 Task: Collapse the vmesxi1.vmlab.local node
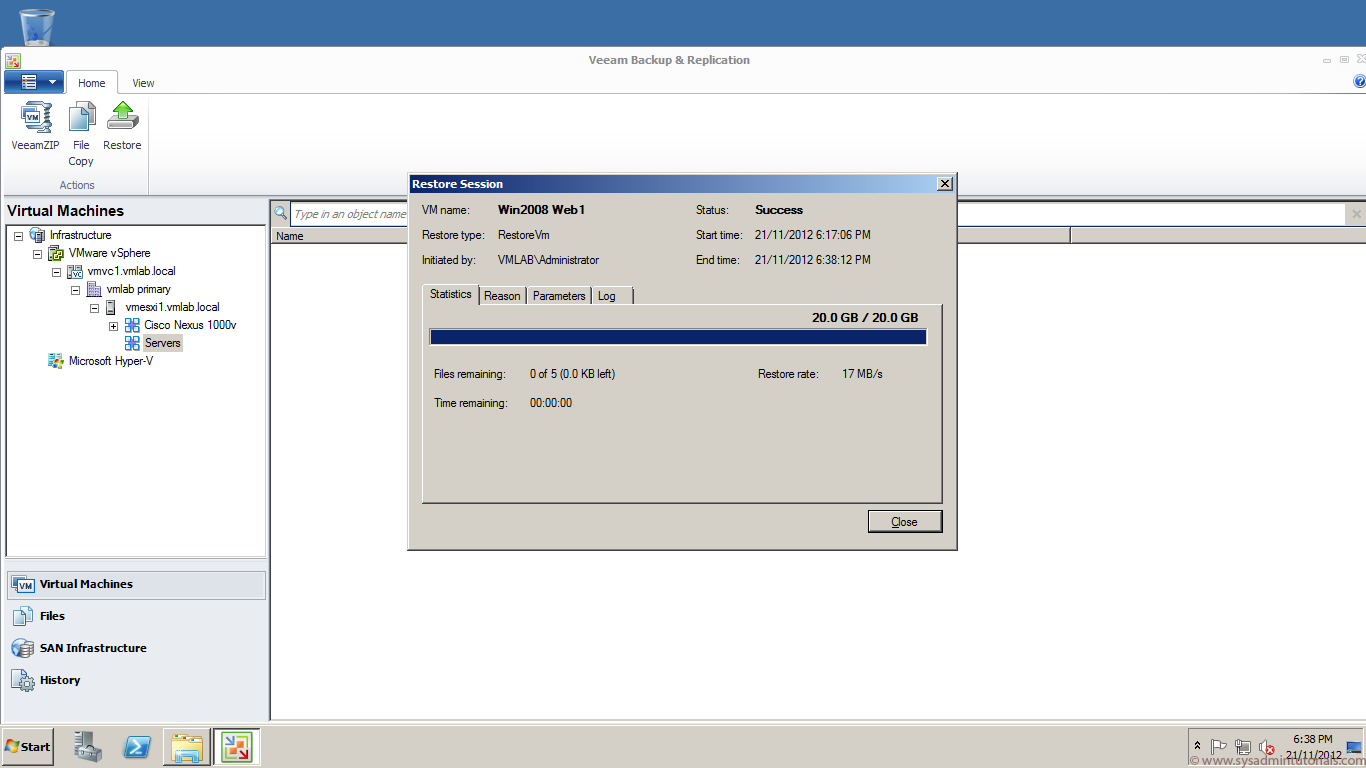pyautogui.click(x=94, y=308)
